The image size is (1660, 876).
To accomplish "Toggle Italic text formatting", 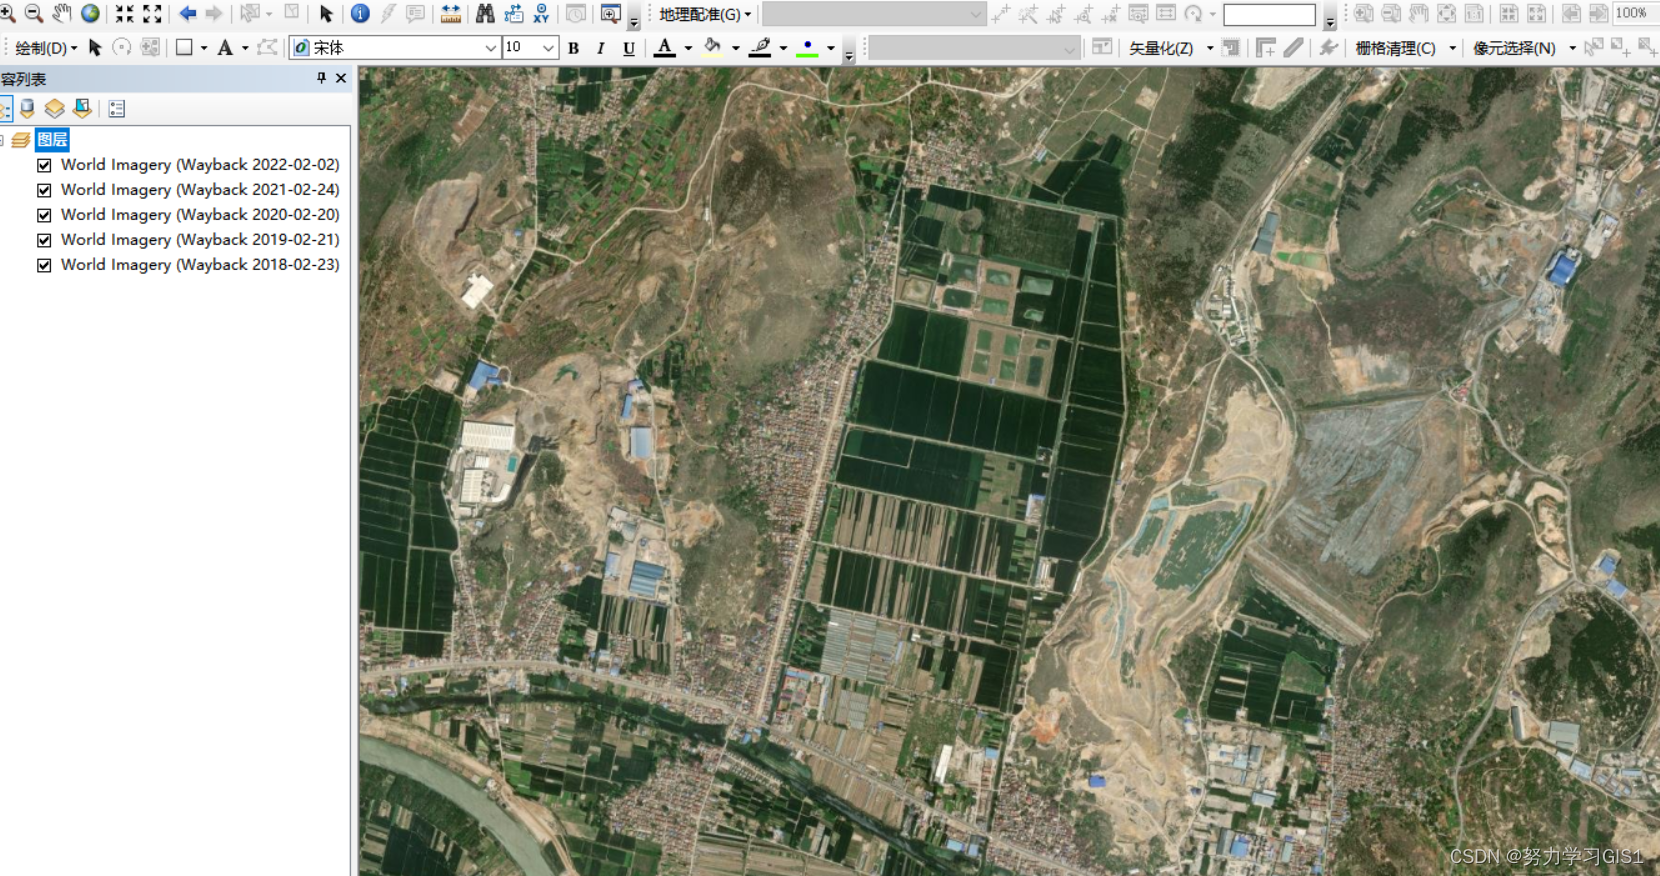I will (600, 48).
